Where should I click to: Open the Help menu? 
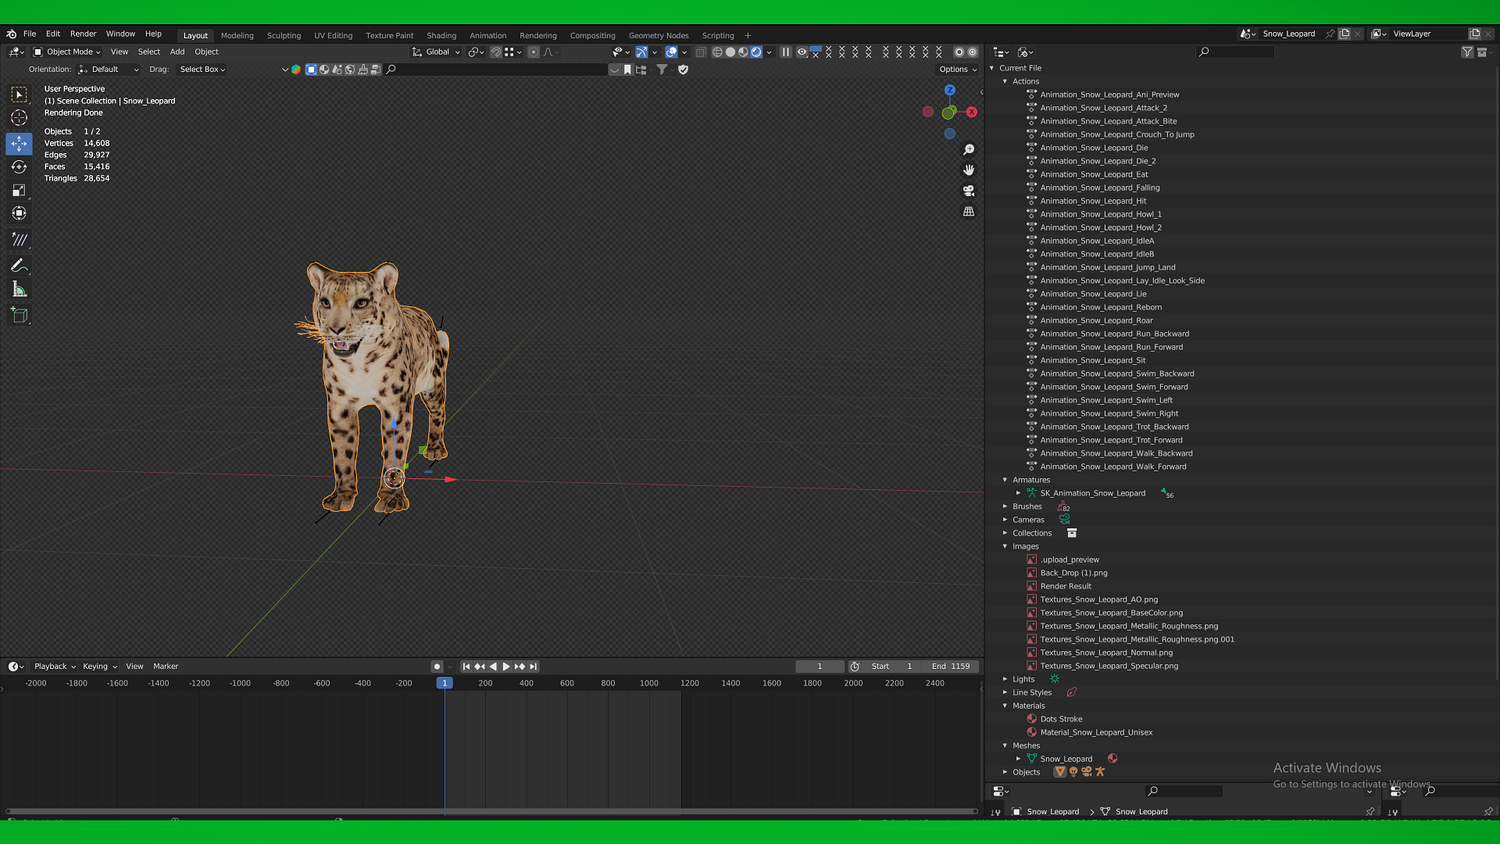(153, 34)
